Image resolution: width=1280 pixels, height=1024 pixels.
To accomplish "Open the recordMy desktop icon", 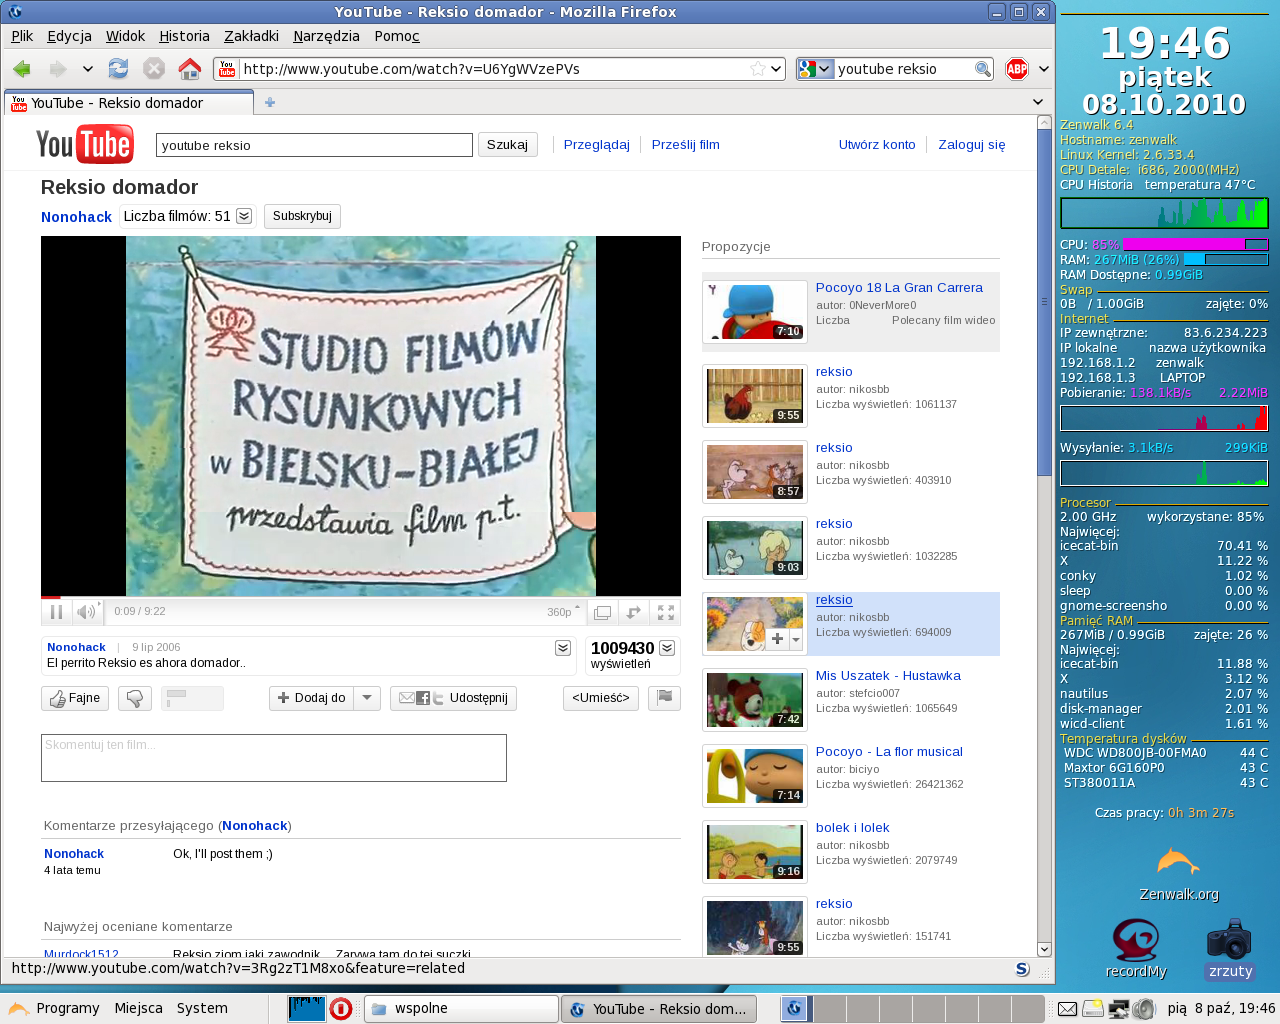I will pos(1136,949).
